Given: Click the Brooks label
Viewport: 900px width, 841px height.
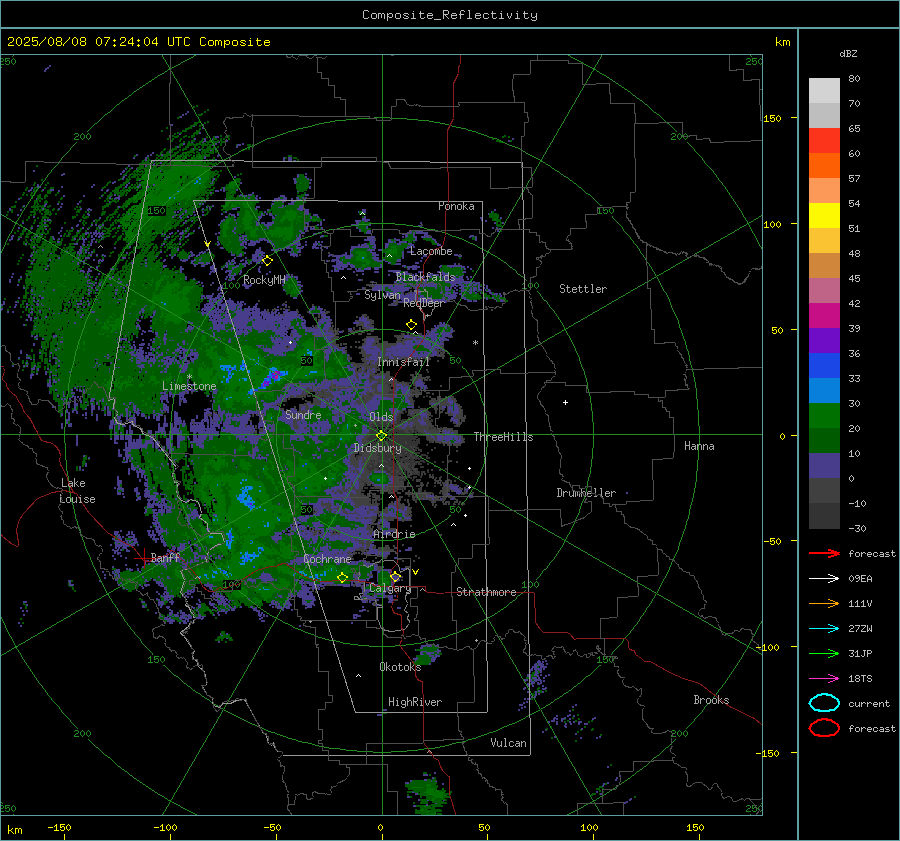Looking at the screenshot, I should pos(711,700).
